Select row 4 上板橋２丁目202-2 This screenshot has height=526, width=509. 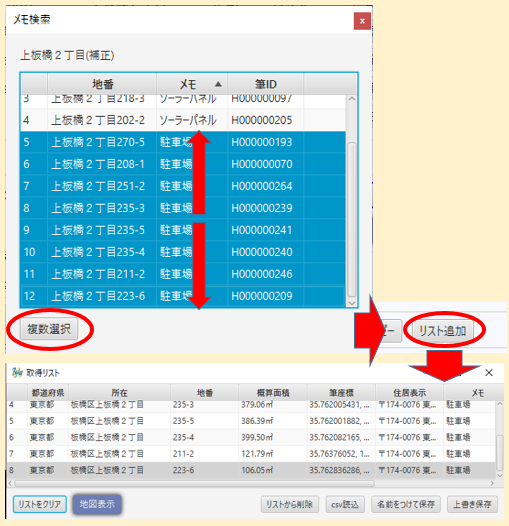coord(183,120)
